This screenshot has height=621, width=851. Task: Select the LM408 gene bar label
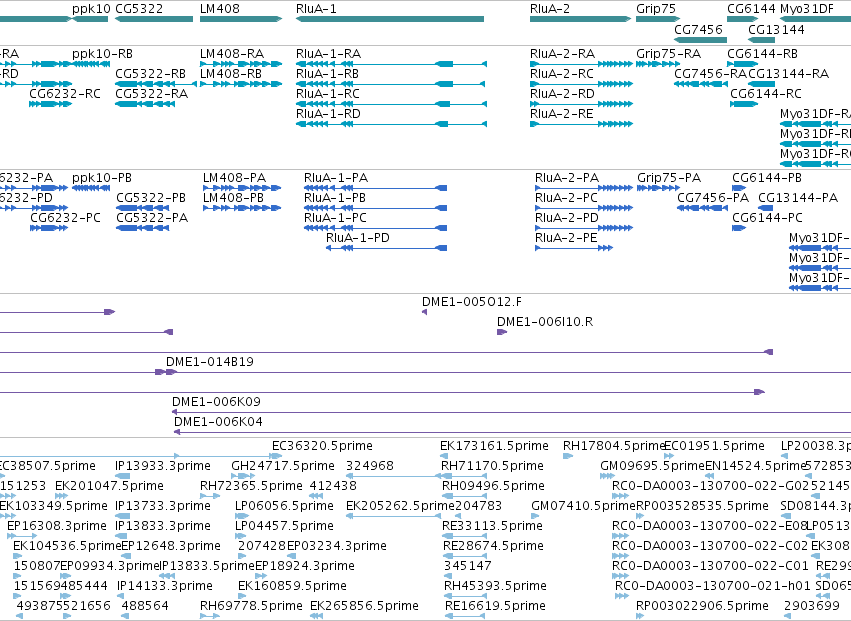pos(220,9)
